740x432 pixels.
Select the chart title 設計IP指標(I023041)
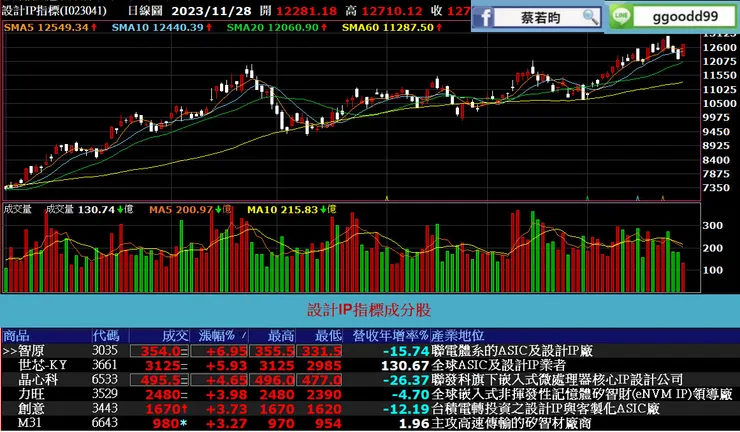pyautogui.click(x=54, y=11)
